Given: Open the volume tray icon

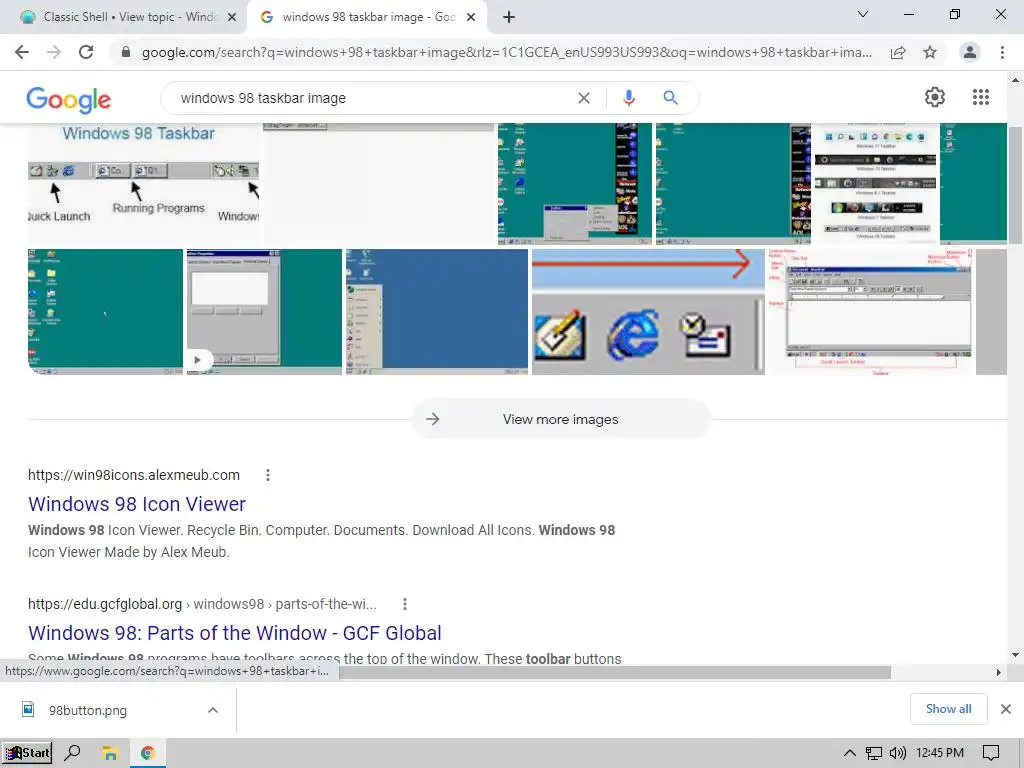Looking at the screenshot, I should click(x=898, y=753).
